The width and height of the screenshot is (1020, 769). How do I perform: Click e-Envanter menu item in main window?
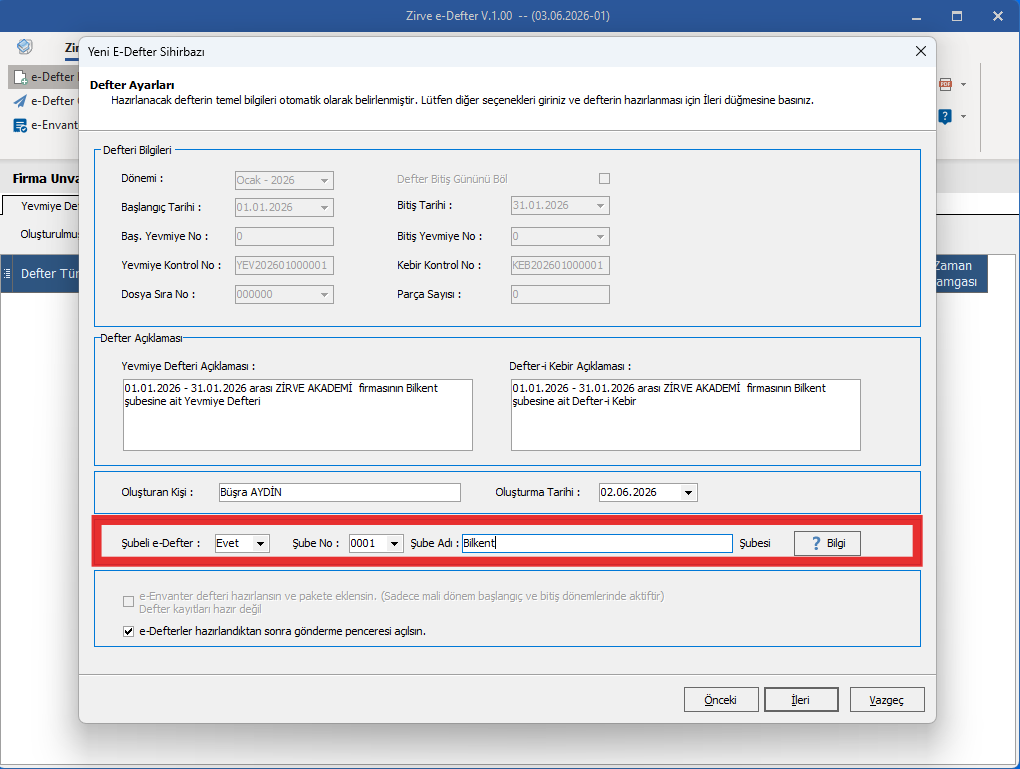44,125
